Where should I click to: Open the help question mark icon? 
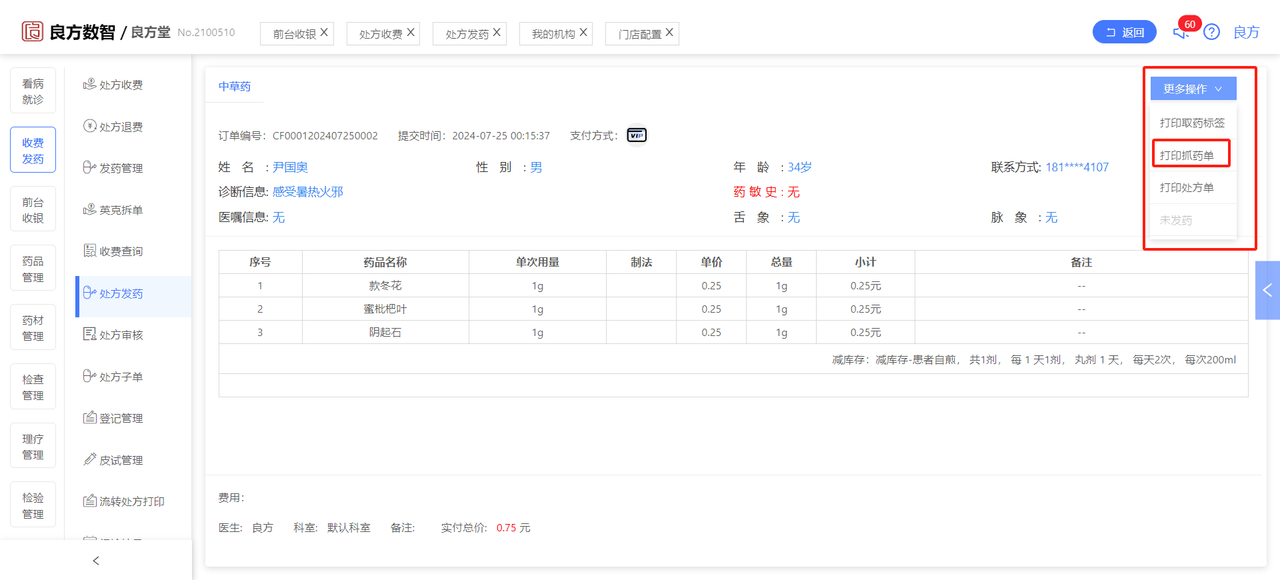pyautogui.click(x=1211, y=32)
